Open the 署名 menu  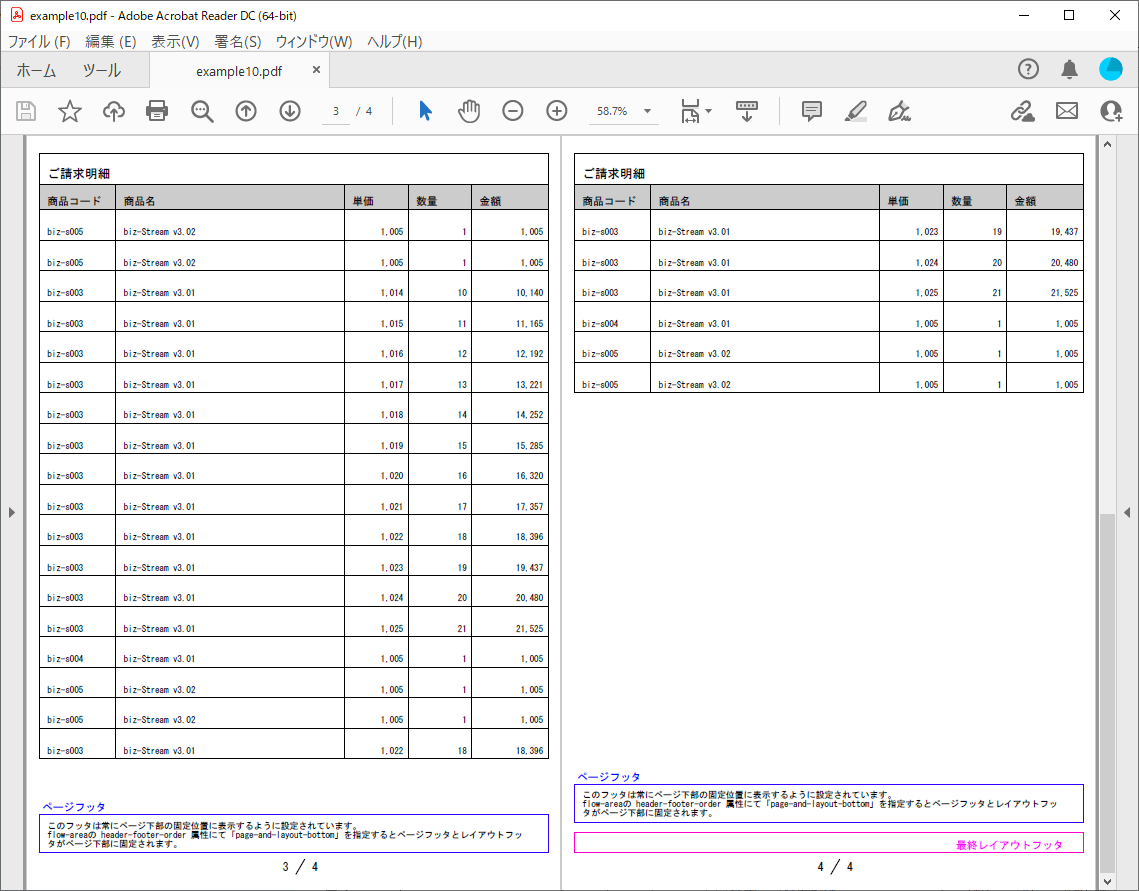coord(238,41)
